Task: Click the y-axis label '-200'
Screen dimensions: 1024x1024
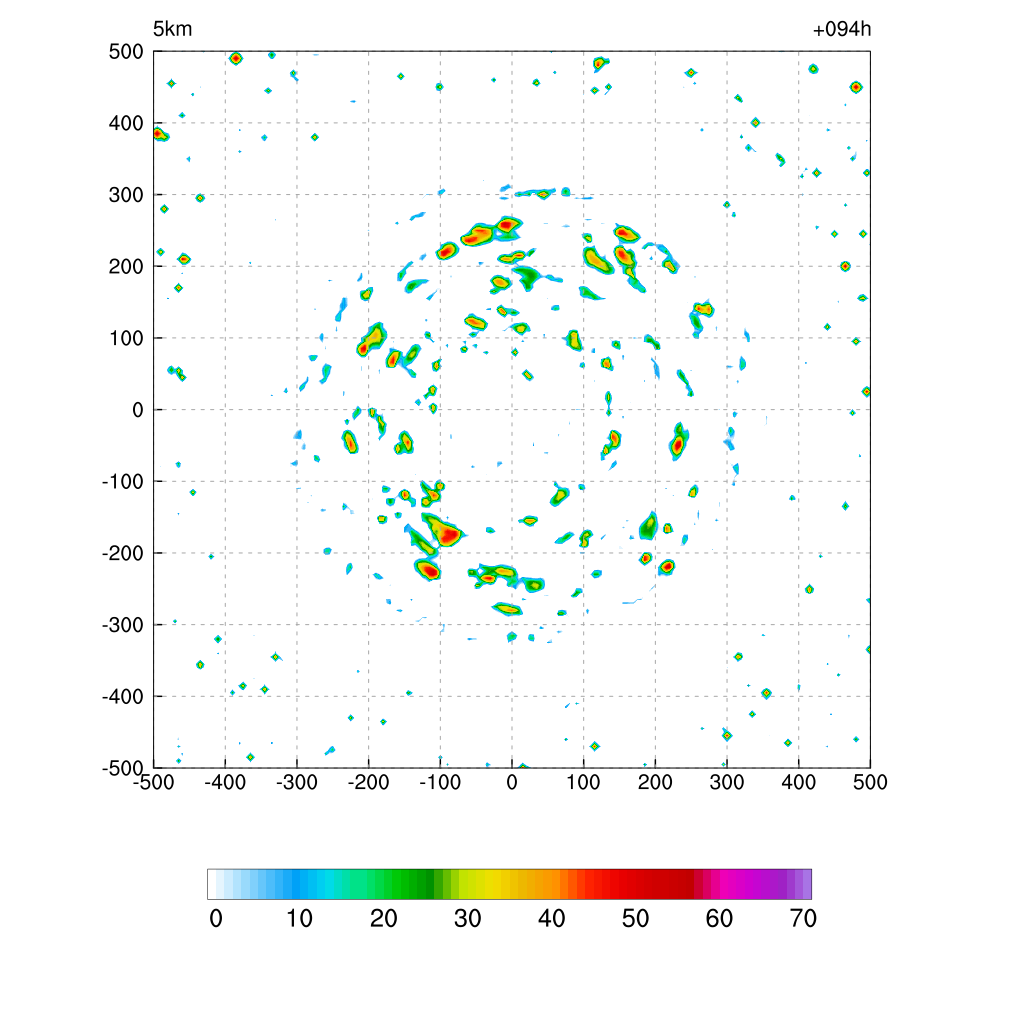Action: point(123,554)
